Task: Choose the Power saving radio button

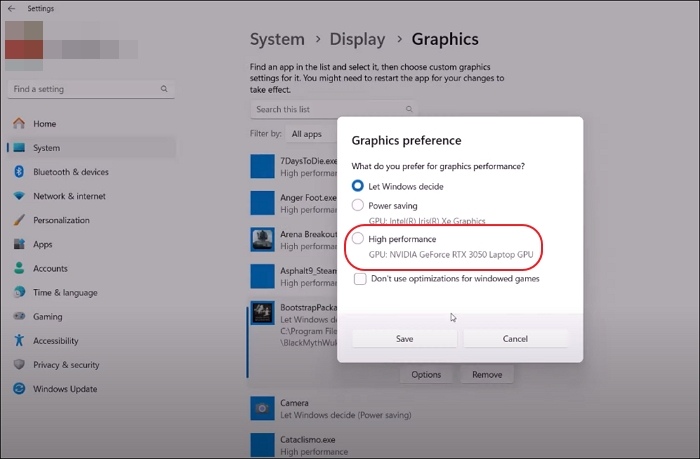Action: (x=358, y=205)
